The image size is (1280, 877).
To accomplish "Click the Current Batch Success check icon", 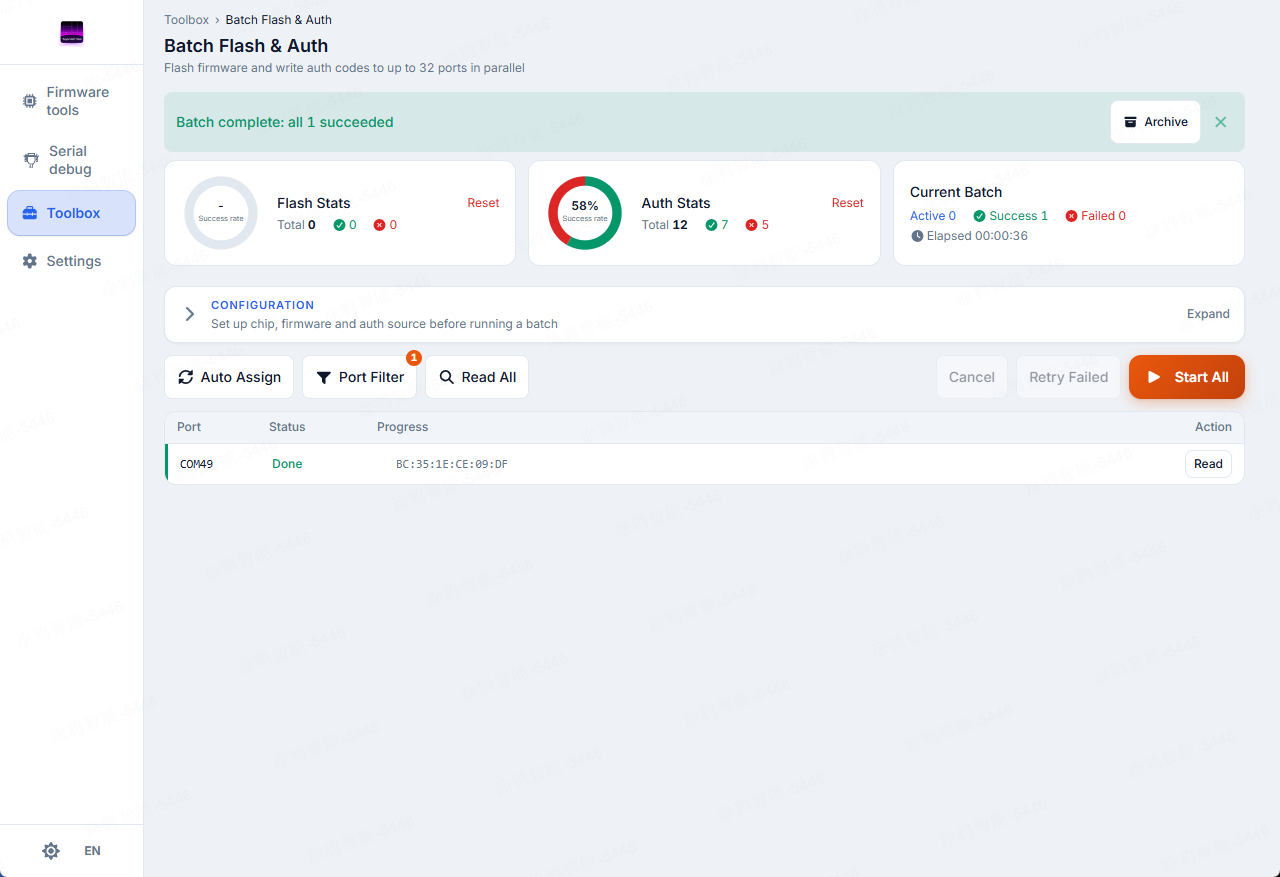I will pos(979,216).
